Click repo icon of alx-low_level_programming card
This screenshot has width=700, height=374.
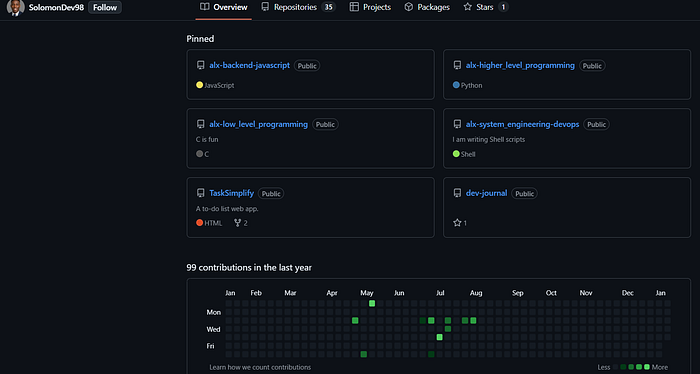tap(200, 124)
